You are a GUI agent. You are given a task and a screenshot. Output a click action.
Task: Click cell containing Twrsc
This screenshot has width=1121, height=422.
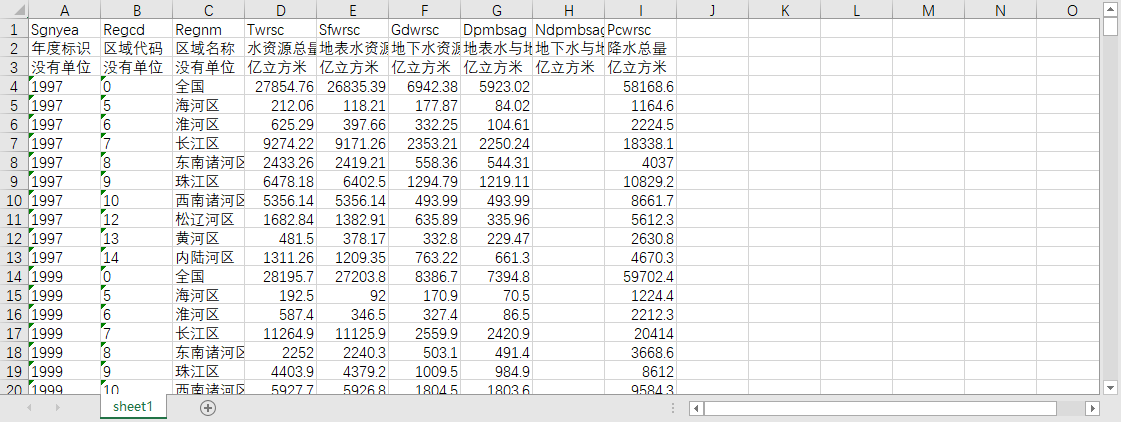click(280, 29)
